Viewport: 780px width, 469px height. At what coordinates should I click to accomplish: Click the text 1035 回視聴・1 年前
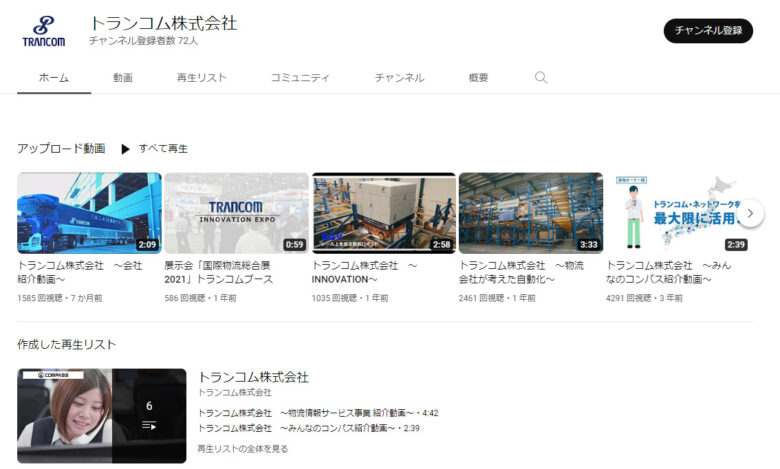click(x=350, y=298)
